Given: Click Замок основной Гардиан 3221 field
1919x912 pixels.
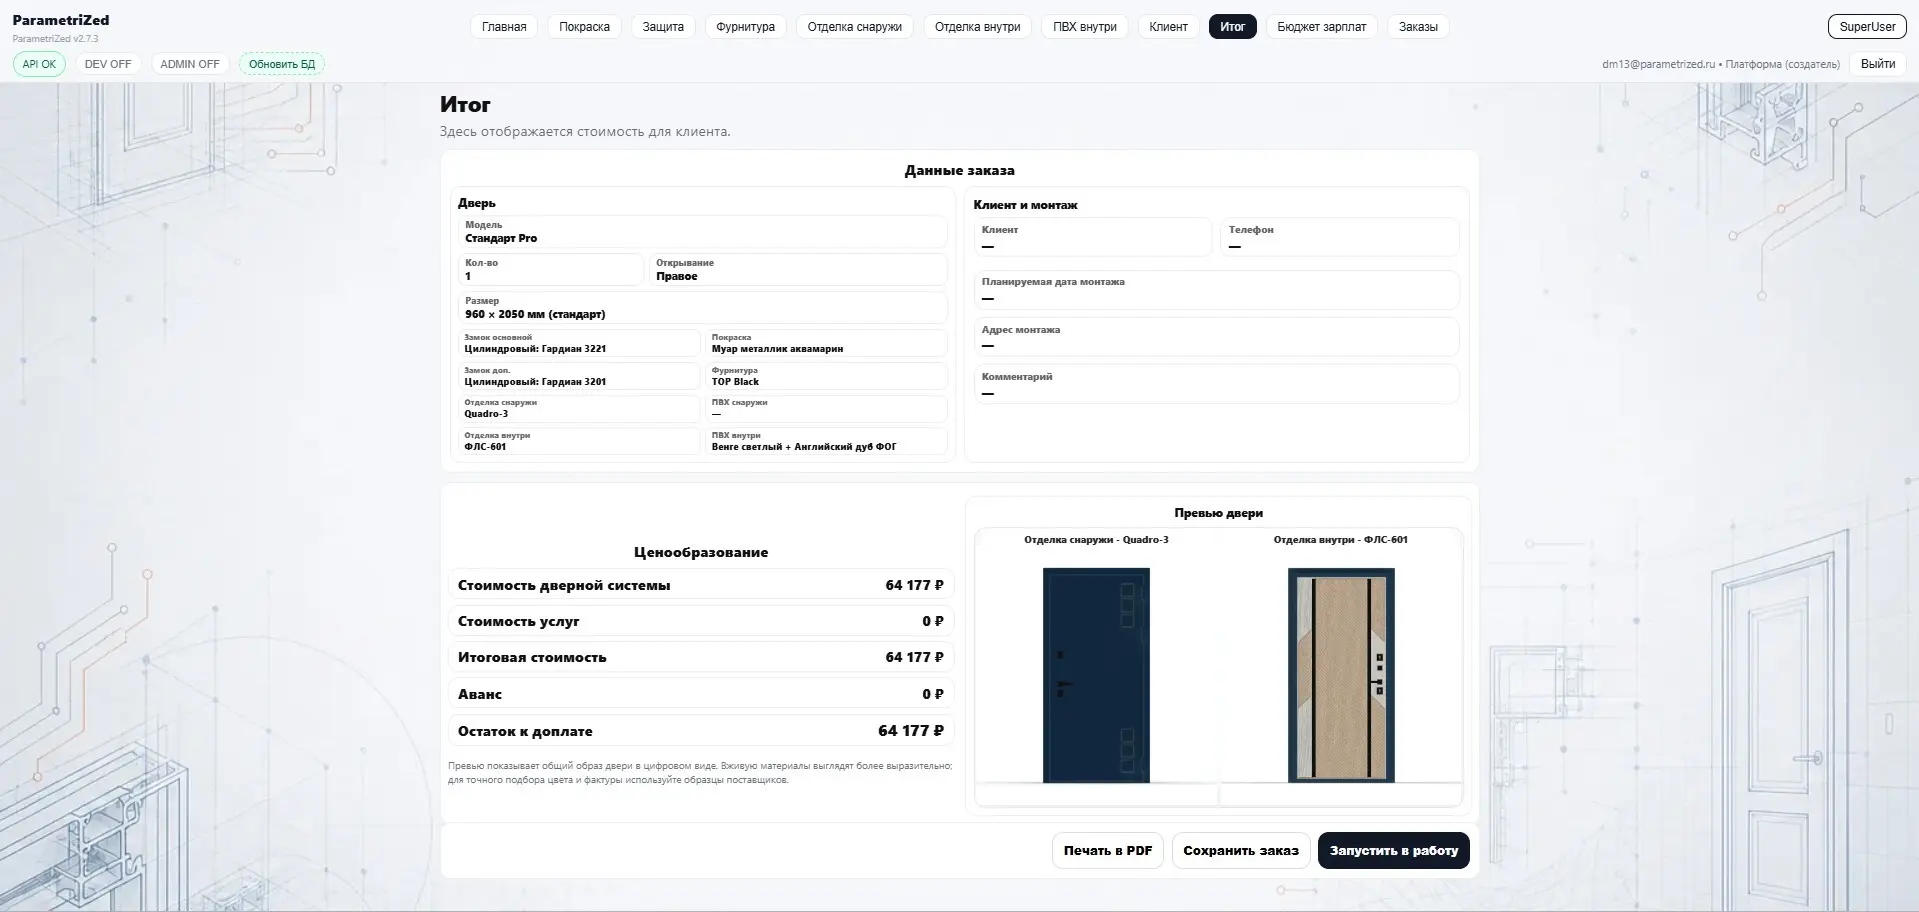Looking at the screenshot, I should pos(579,344).
